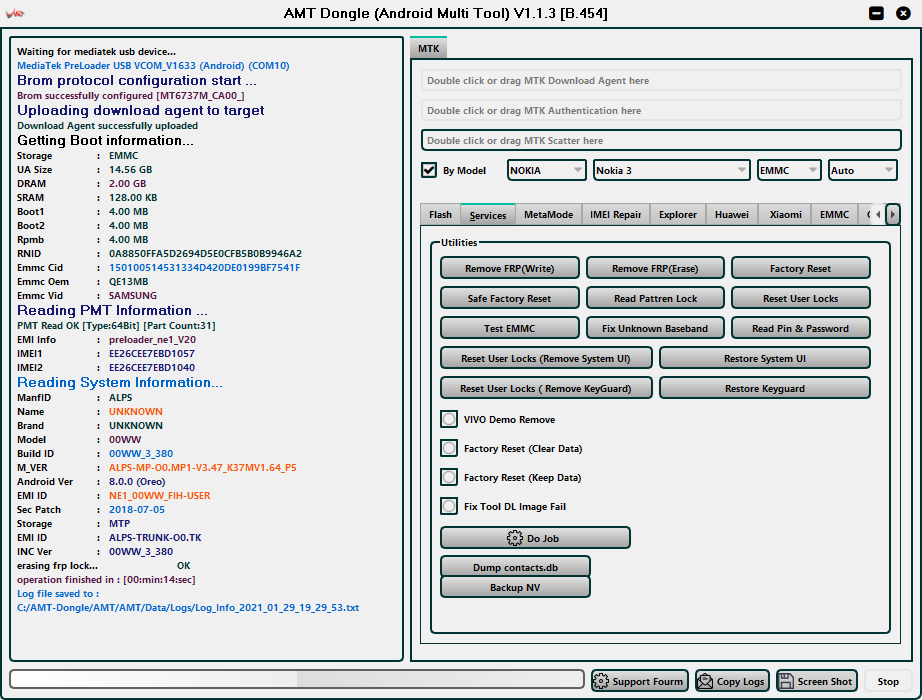Select Factory Reset (Keep Data) option
Viewport: 922px width, 700px height.
coord(449,477)
